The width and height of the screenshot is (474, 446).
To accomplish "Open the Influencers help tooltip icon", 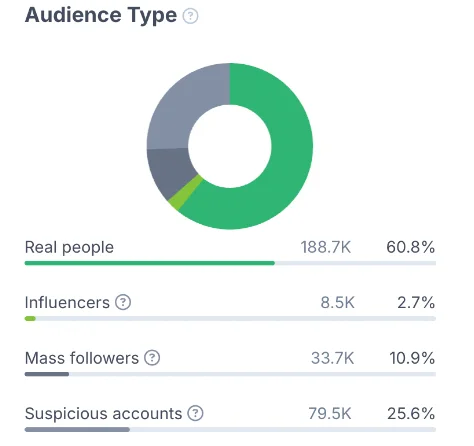I will click(123, 302).
